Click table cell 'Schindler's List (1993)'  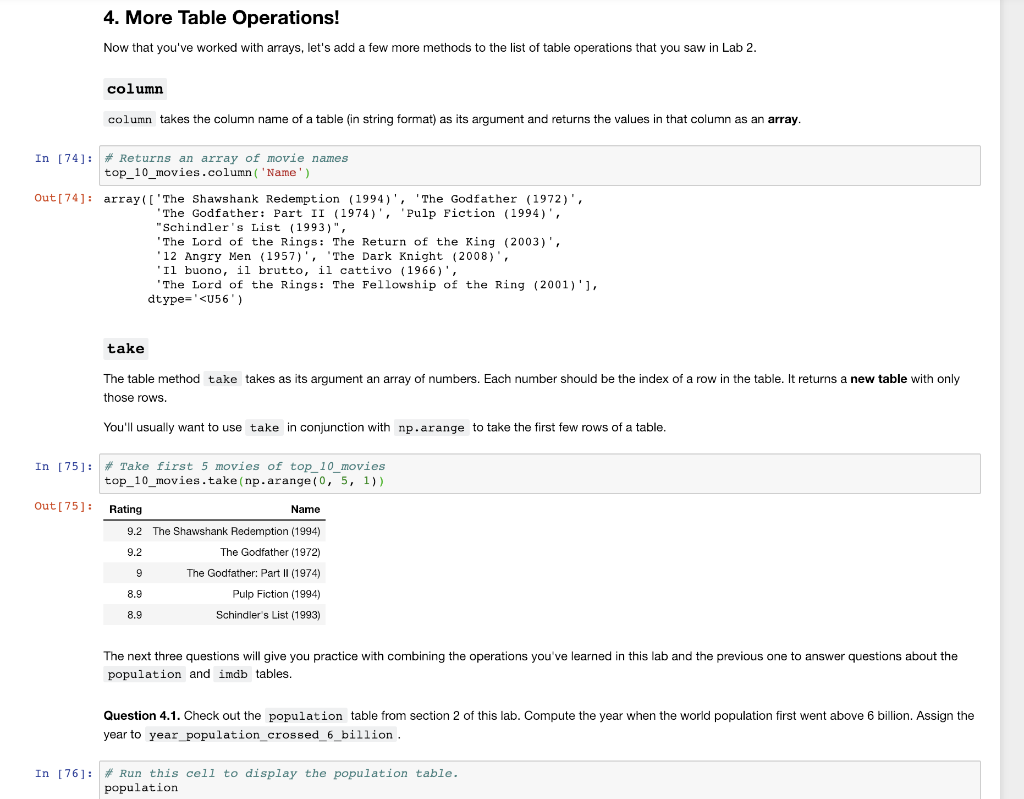(268, 615)
